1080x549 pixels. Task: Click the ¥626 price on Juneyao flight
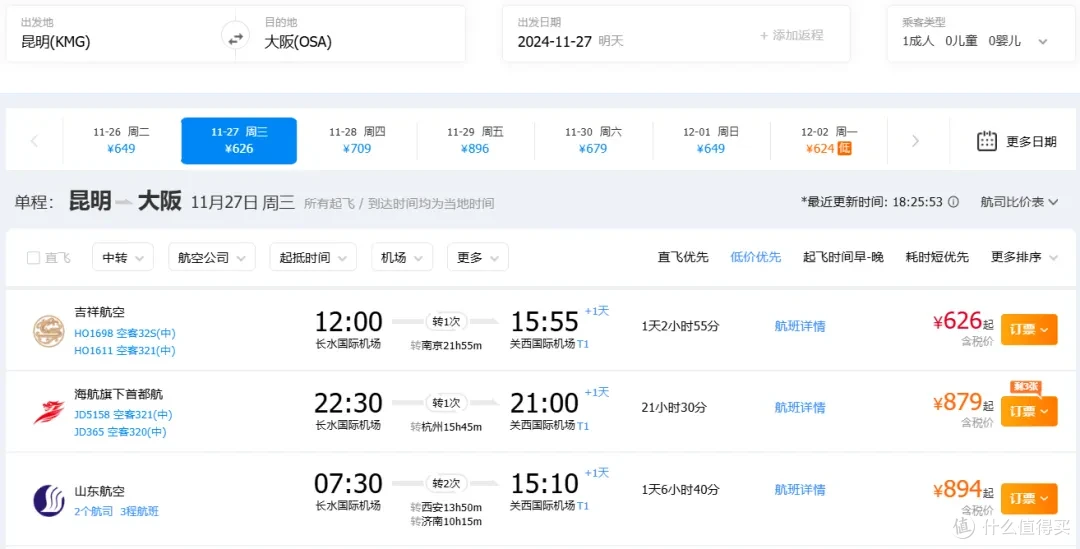click(957, 321)
